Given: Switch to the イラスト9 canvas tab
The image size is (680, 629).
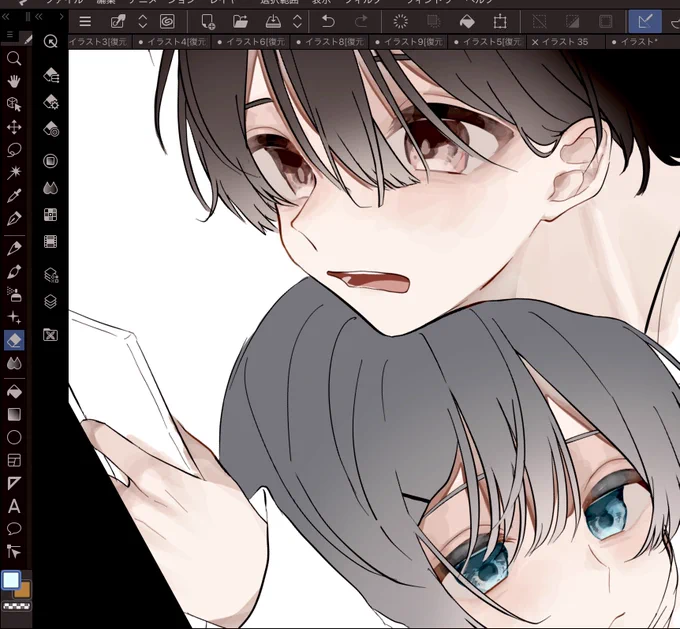Looking at the screenshot, I should point(409,42).
